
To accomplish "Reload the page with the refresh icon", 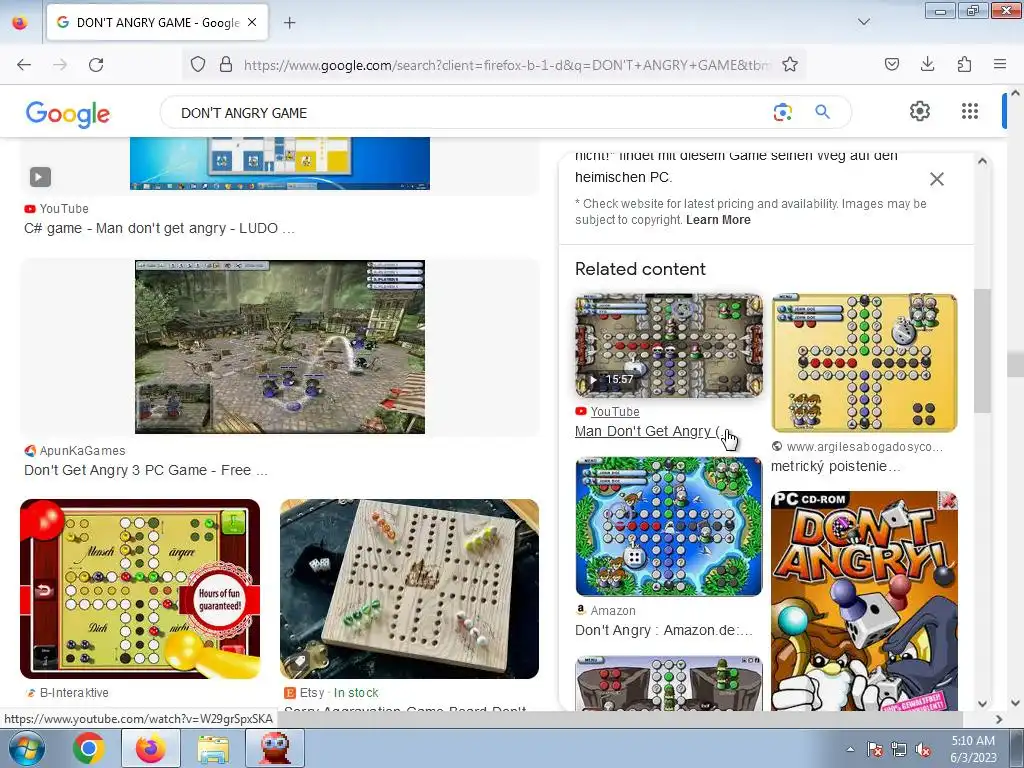I will click(96, 65).
